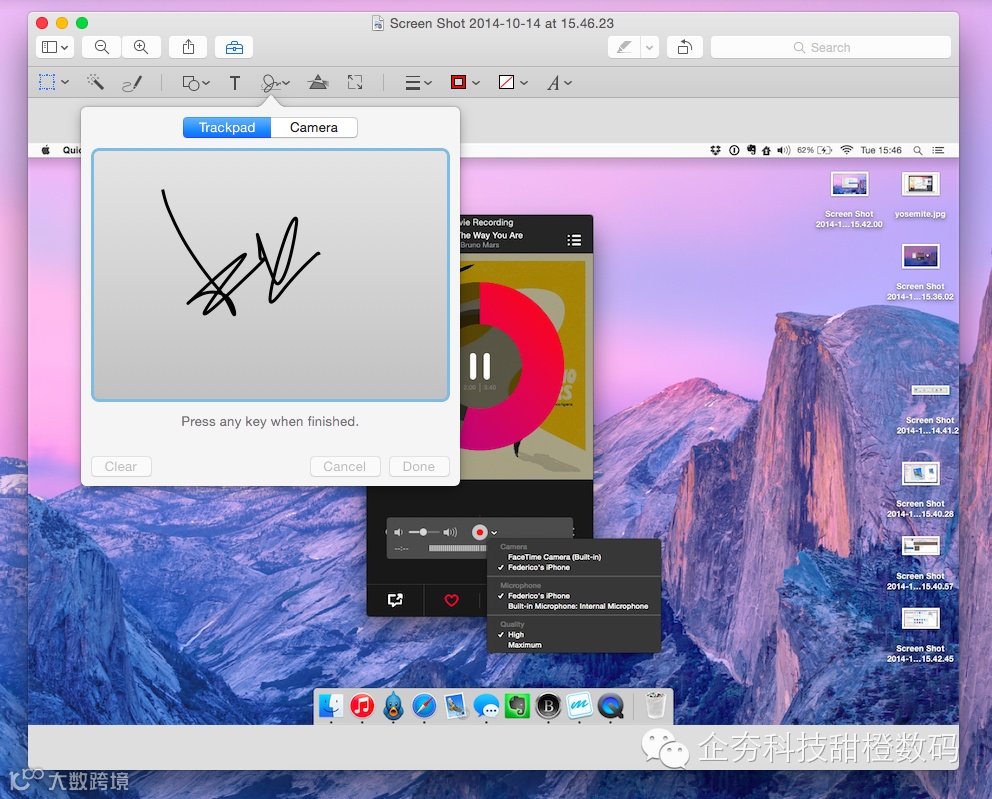Open the Shapes tool menu

tap(195, 83)
